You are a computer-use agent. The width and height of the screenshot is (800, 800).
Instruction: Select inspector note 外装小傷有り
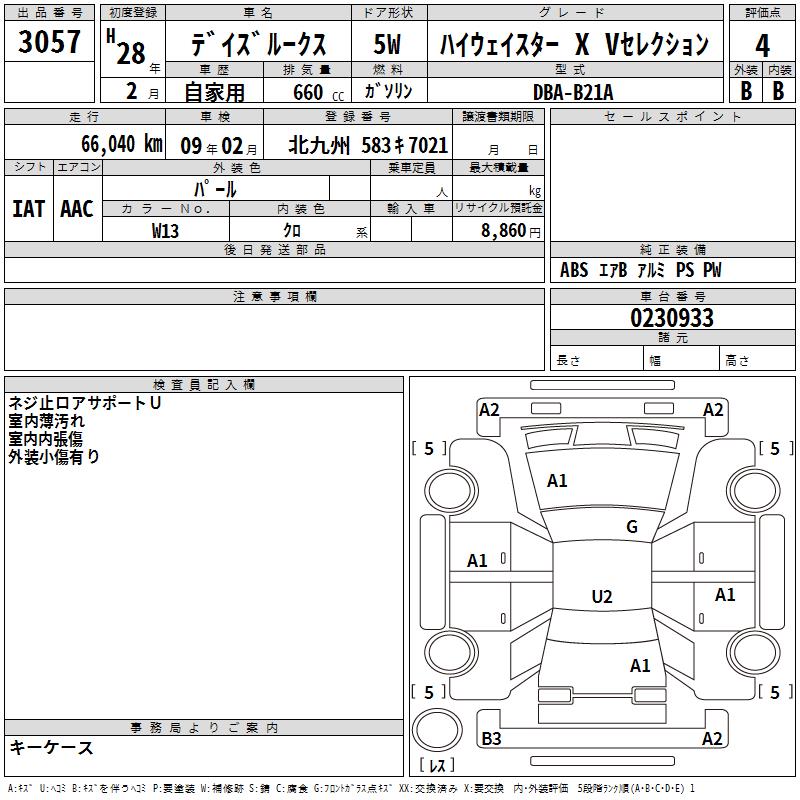click(x=54, y=457)
